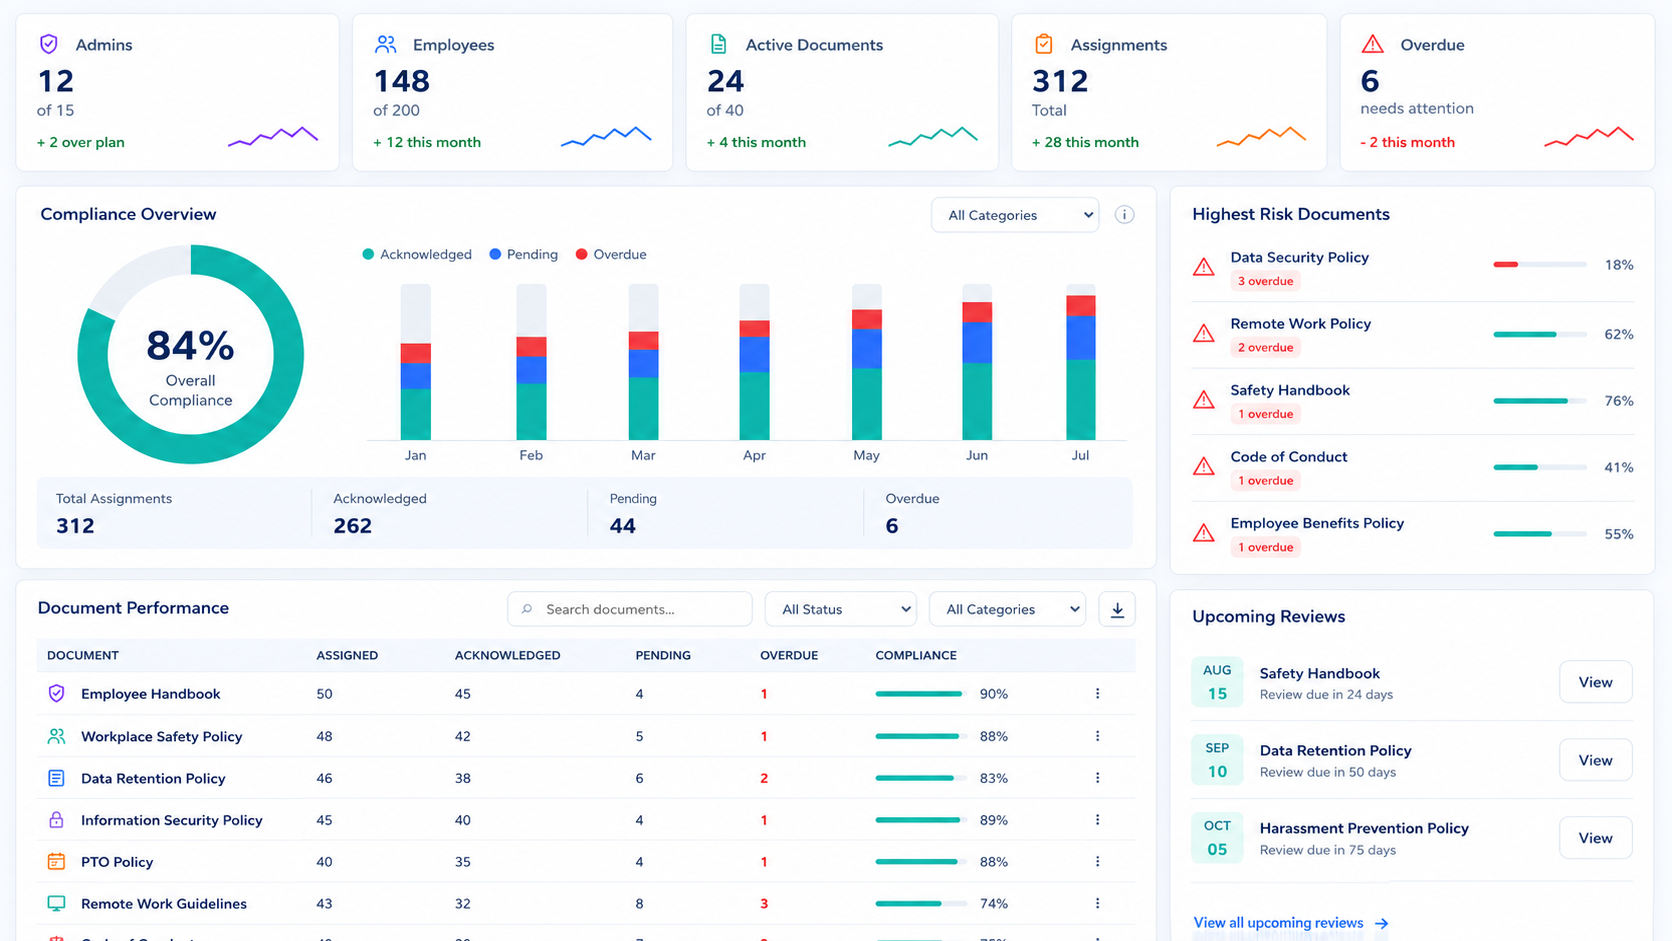Click the Data Security Policy warning icon
This screenshot has width=1672, height=941.
pos(1204,267)
